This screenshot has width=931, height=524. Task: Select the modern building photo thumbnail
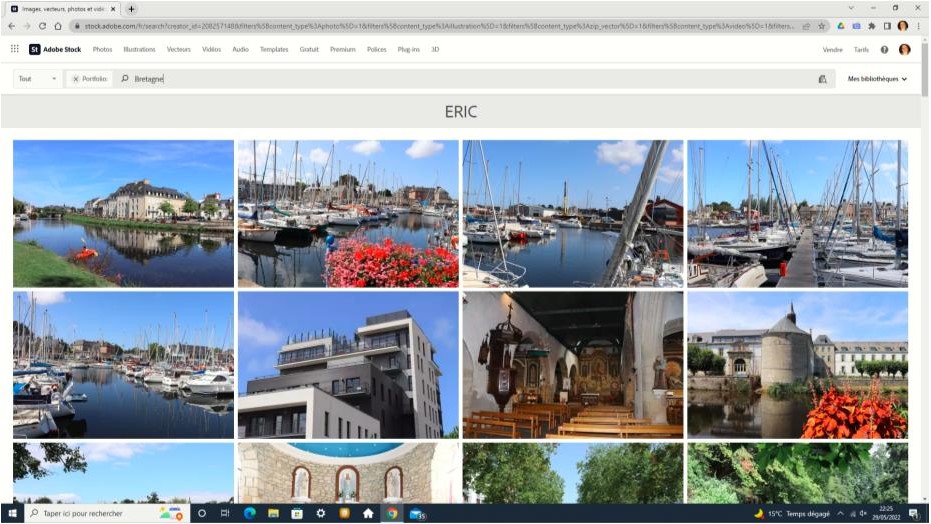(347, 365)
